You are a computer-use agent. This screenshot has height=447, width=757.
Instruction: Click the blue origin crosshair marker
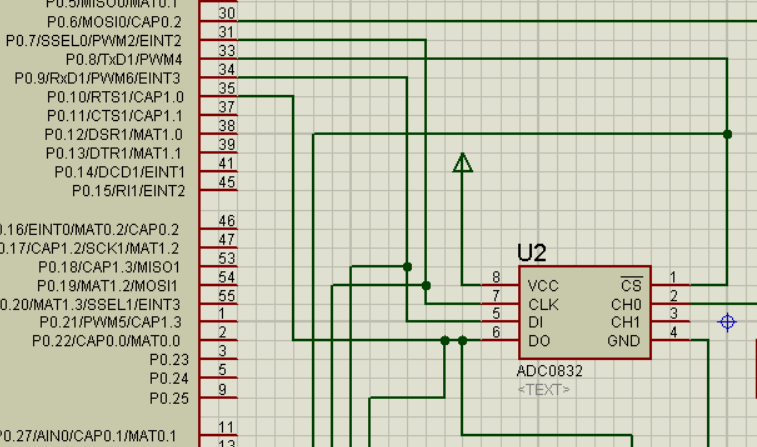[x=728, y=322]
